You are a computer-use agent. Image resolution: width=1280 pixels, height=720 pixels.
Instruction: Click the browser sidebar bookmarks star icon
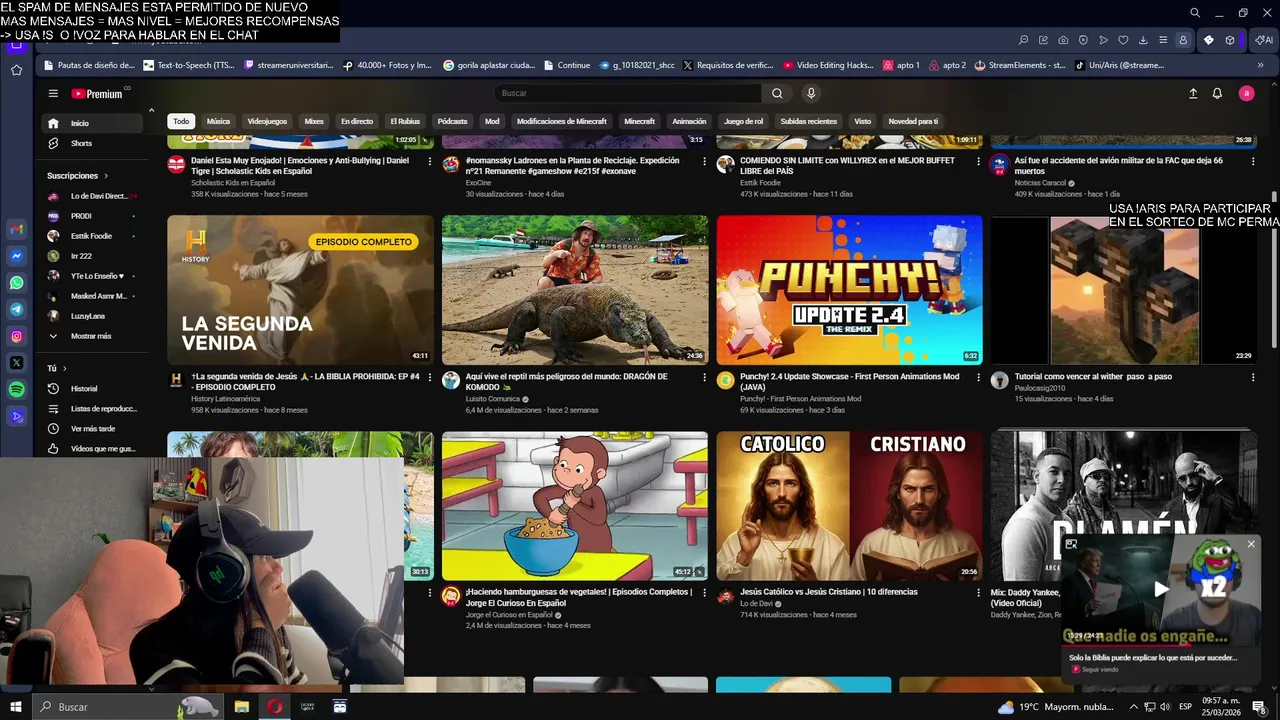pos(16,70)
